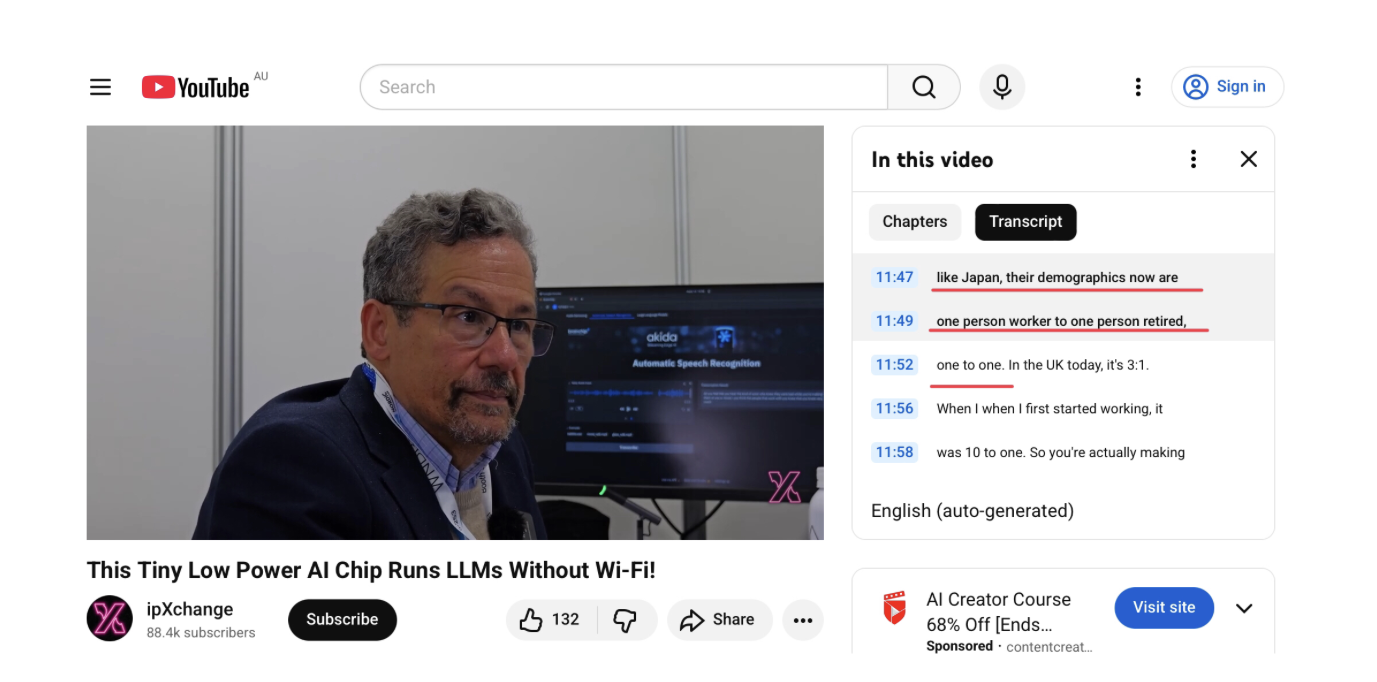Click the Search input field
1377x682 pixels.
(623, 87)
